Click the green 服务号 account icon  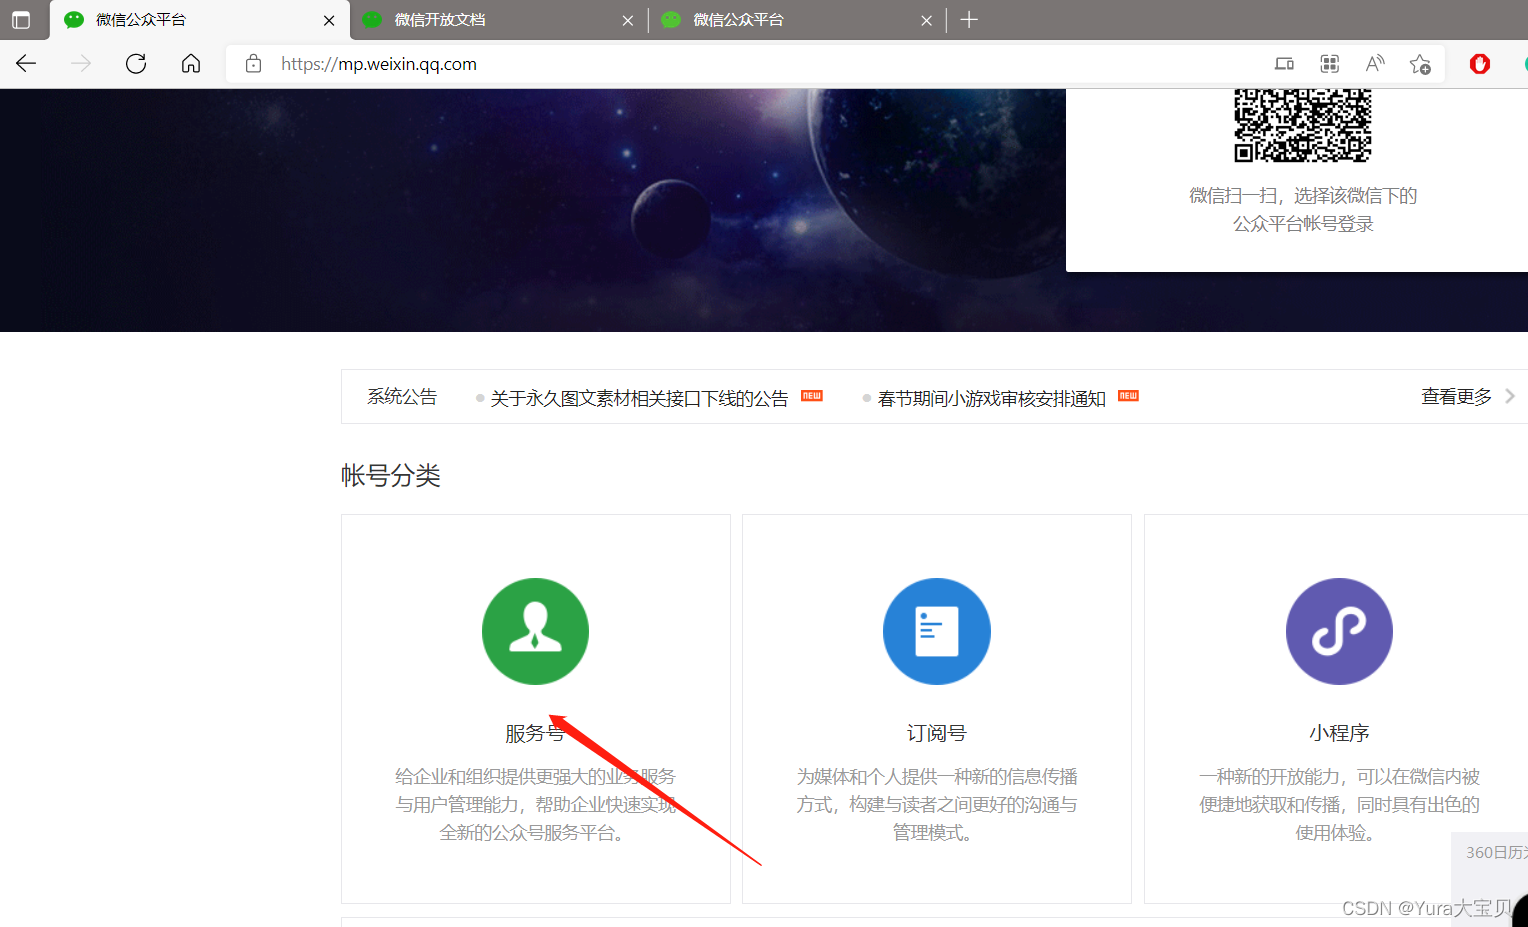coord(535,631)
